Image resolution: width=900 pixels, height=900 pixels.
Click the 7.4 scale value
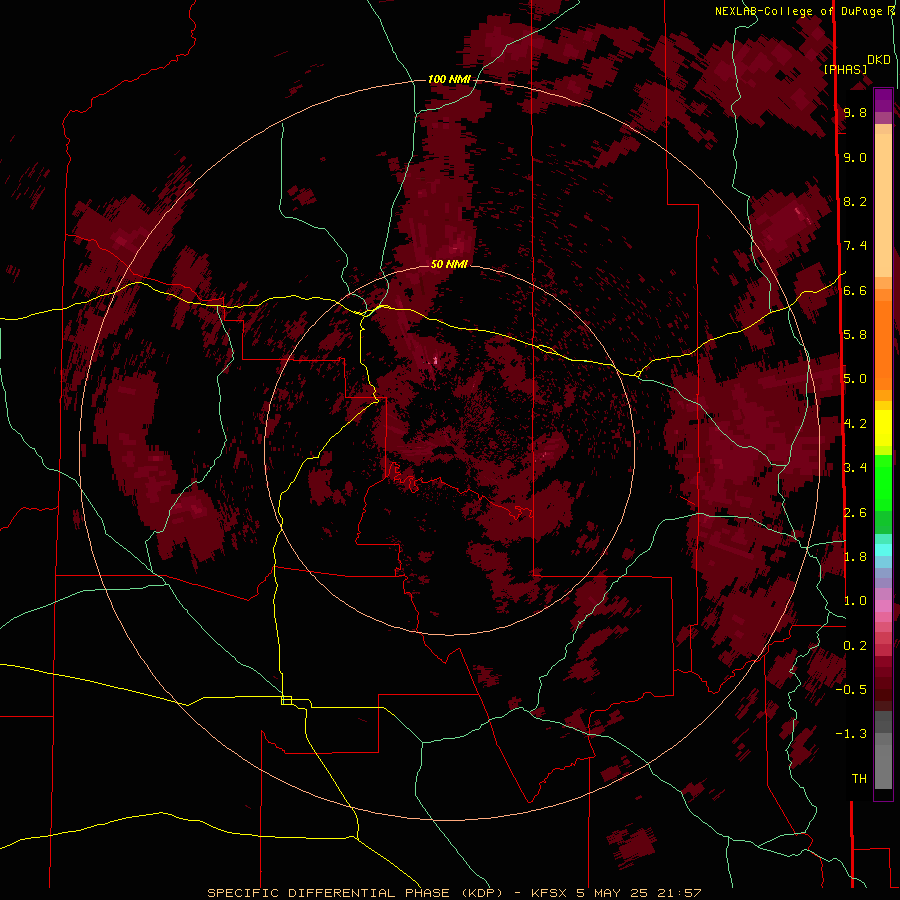pyautogui.click(x=855, y=246)
